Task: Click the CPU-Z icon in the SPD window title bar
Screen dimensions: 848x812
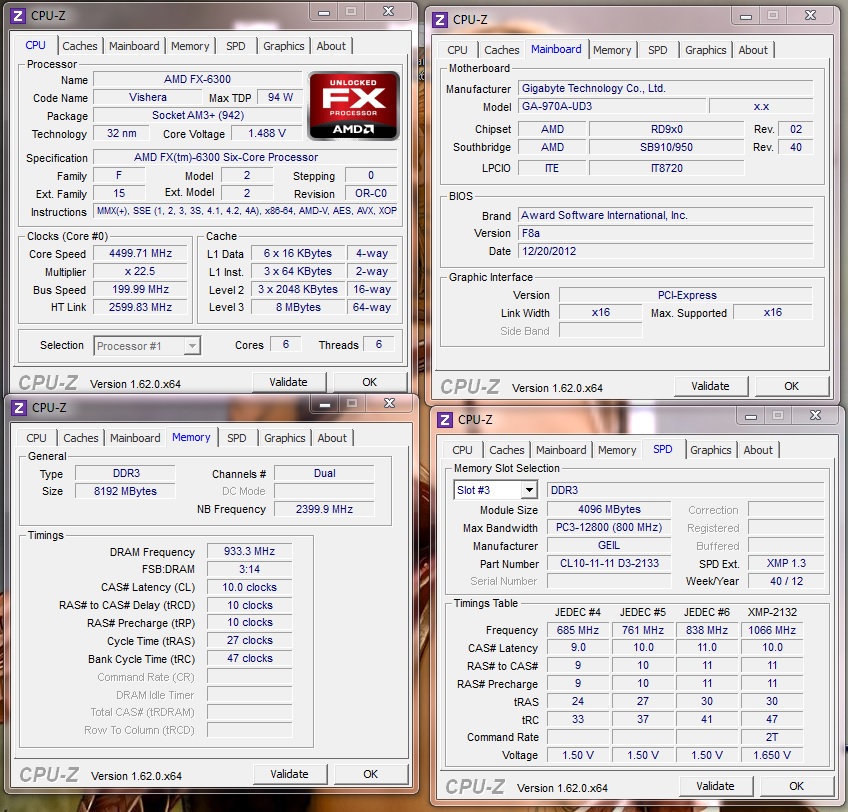Action: click(445, 420)
